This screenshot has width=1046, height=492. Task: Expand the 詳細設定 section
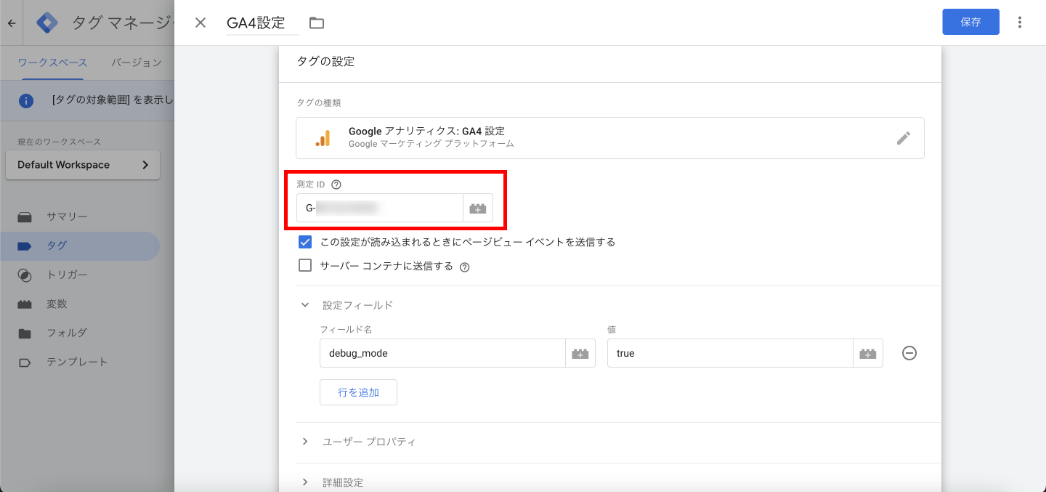[306, 482]
